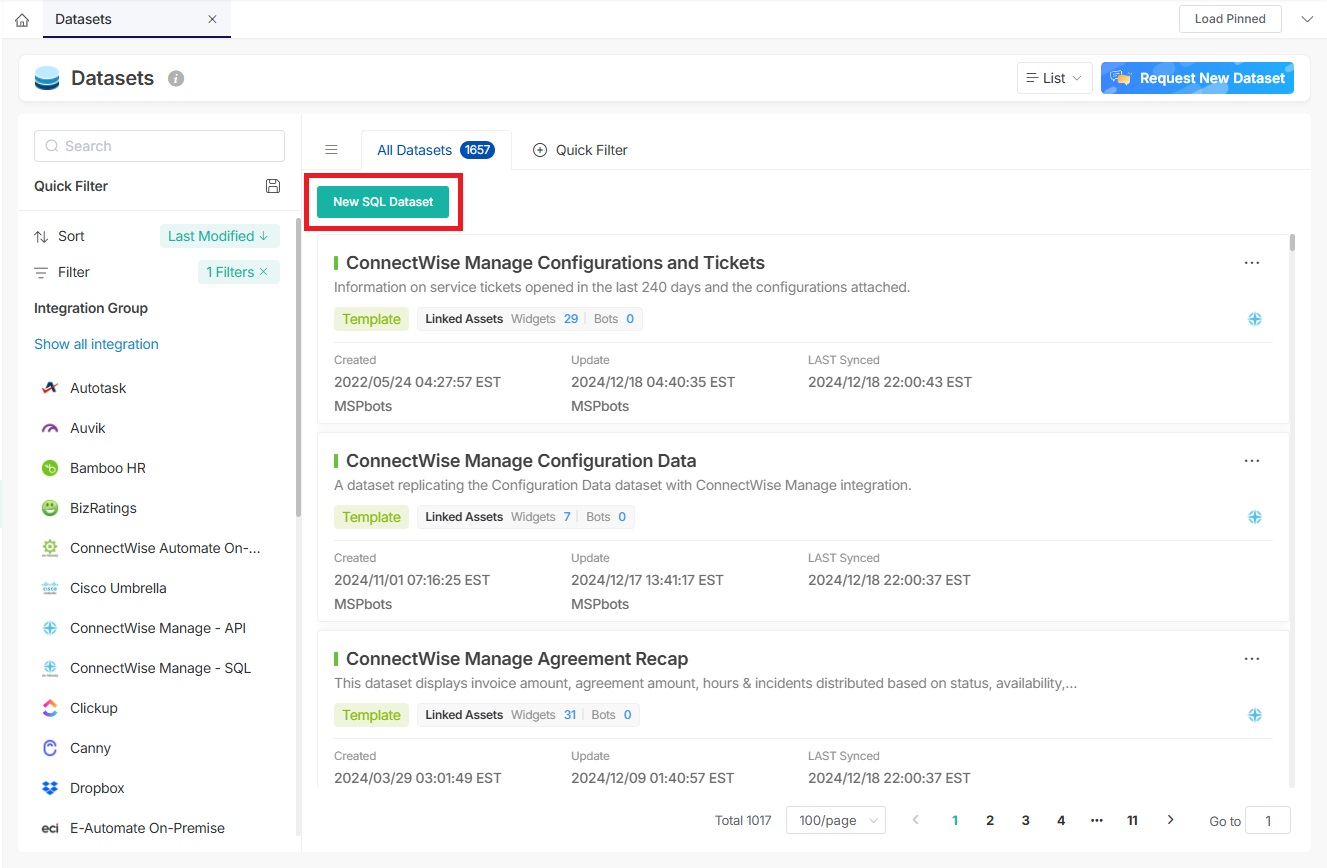1327x868 pixels.
Task: Click the dataset Search field
Action: tap(160, 146)
